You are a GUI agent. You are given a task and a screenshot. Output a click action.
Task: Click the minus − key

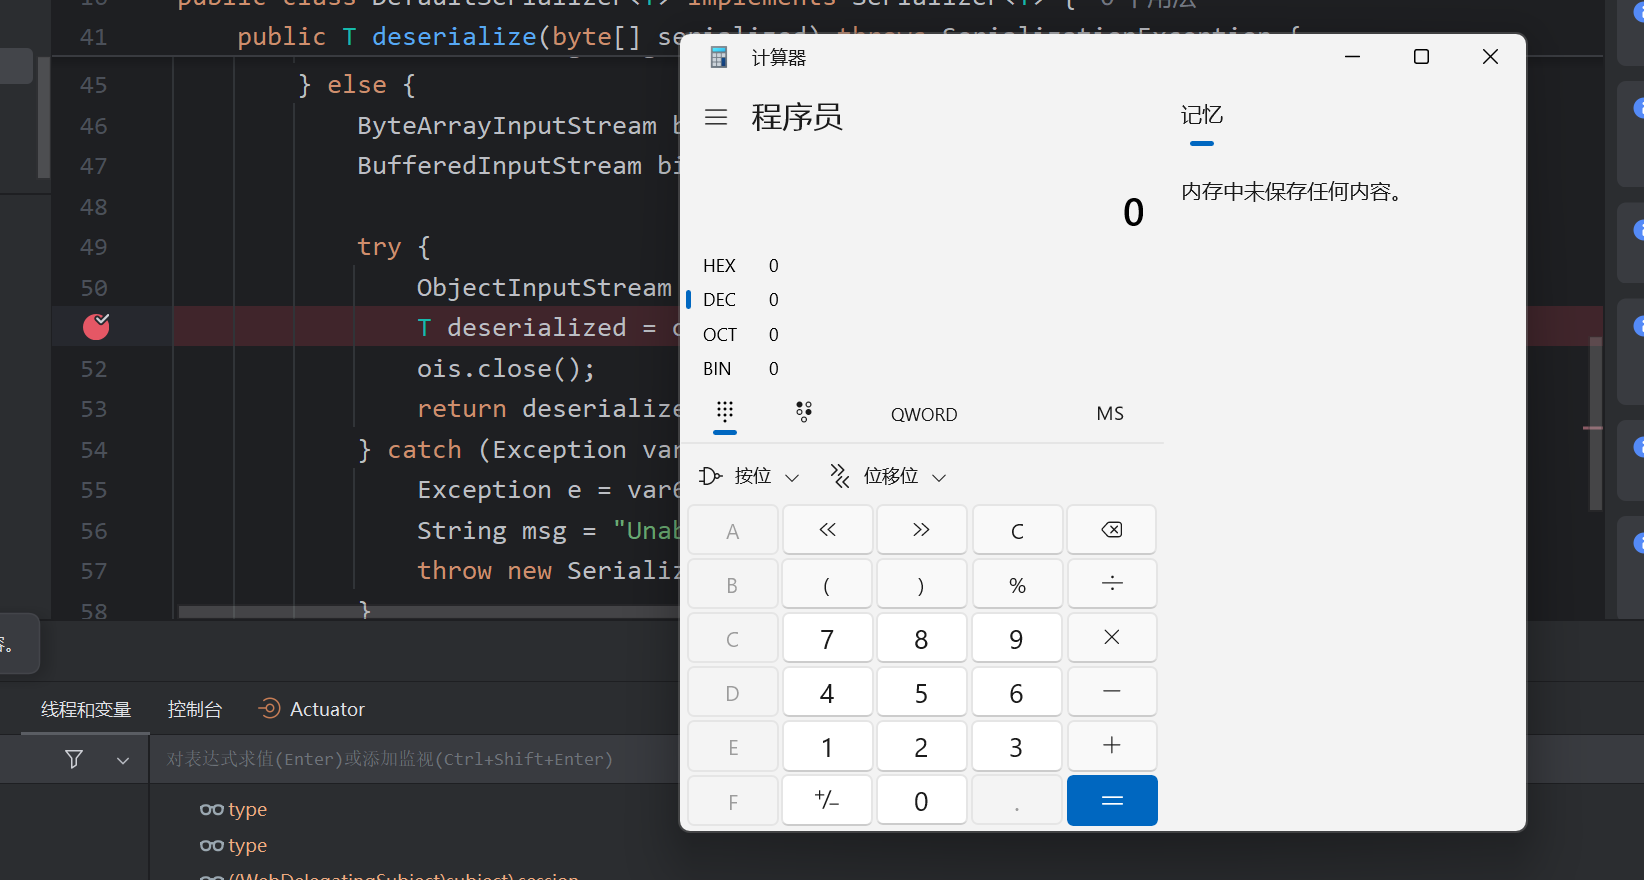point(1111,692)
